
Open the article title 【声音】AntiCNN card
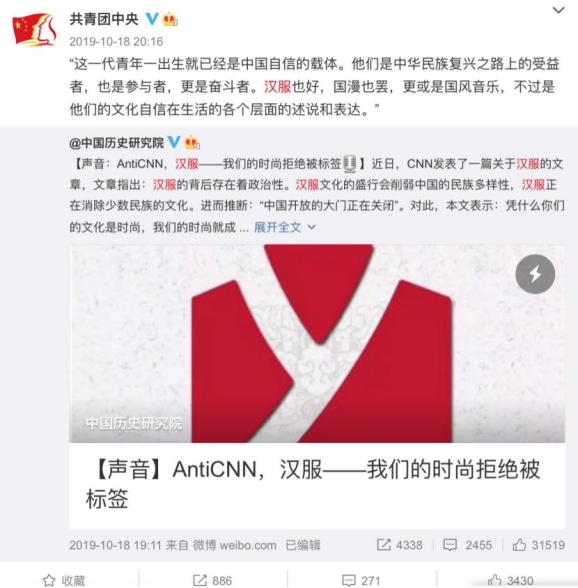[317, 485]
